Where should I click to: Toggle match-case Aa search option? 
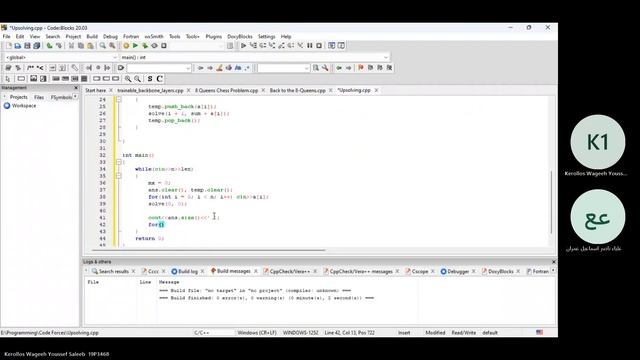238,68
